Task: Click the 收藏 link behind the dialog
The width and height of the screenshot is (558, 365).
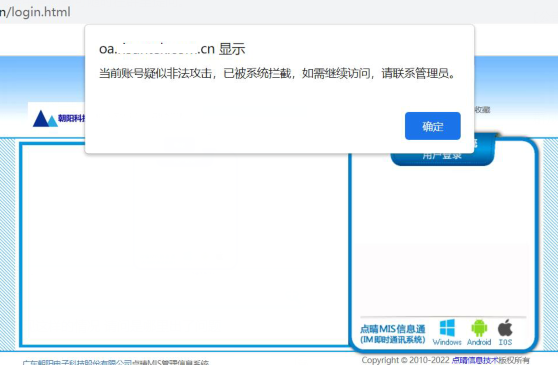Action: 483,110
